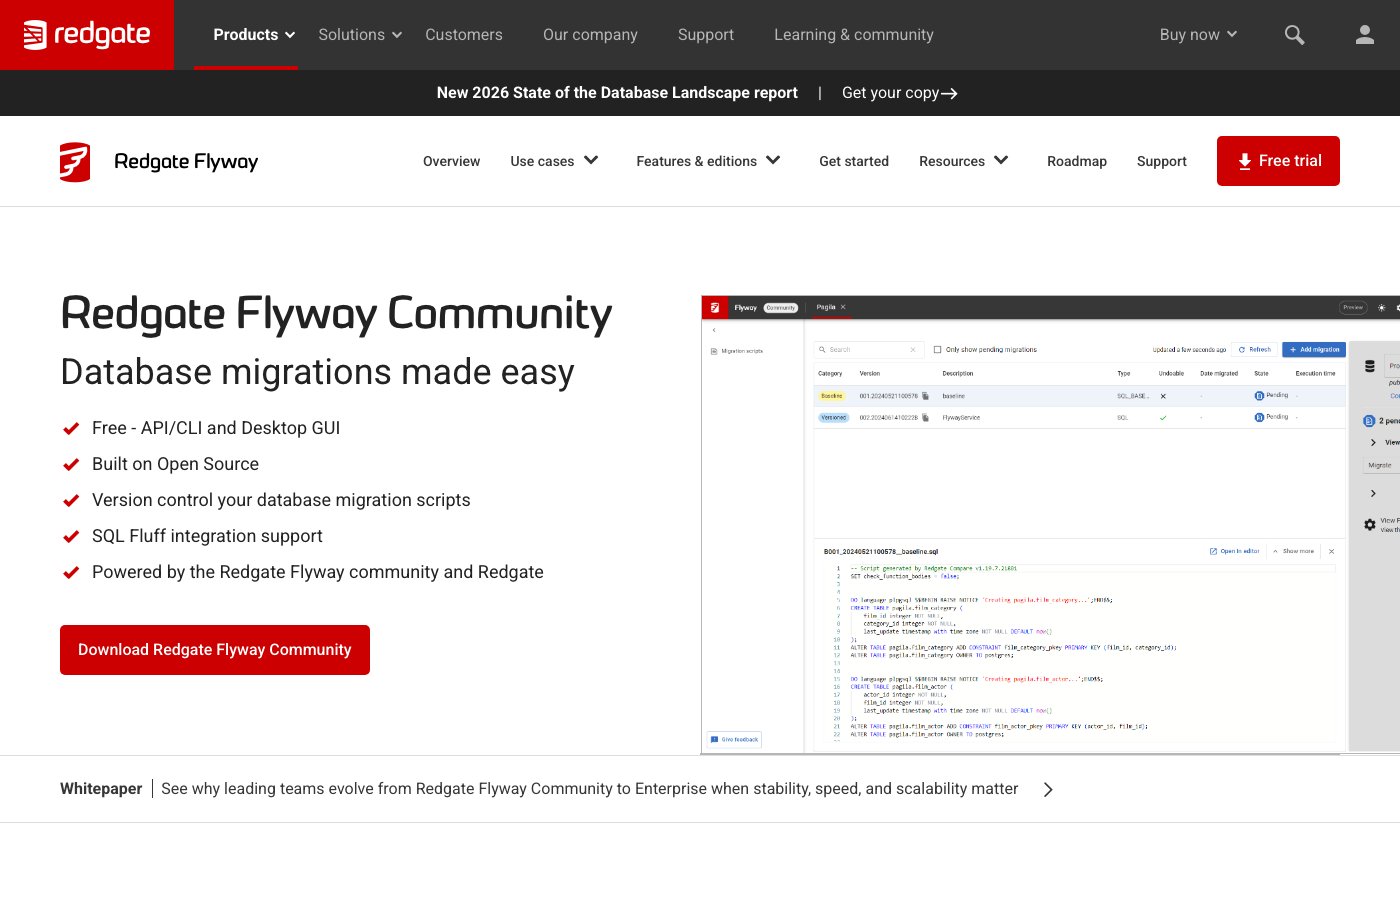Copy migration version 001 using the copy icon
This screenshot has width=1400, height=900.
click(x=925, y=394)
